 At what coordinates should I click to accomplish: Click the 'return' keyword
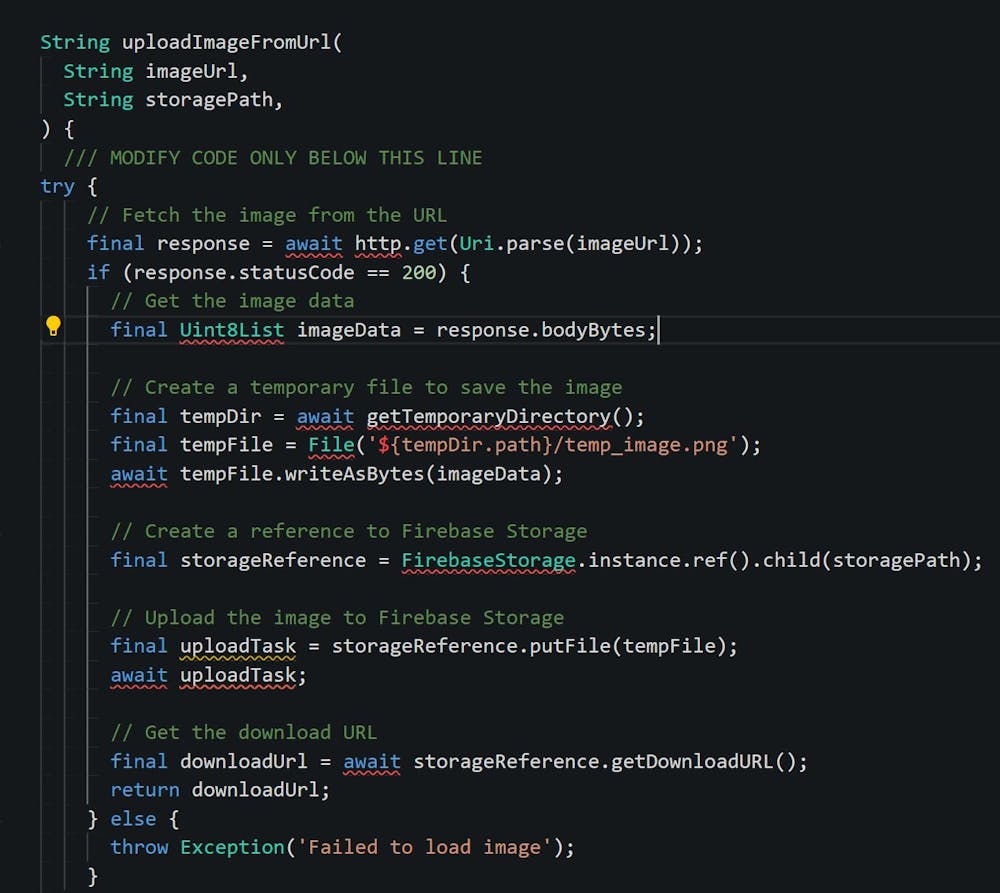145,790
